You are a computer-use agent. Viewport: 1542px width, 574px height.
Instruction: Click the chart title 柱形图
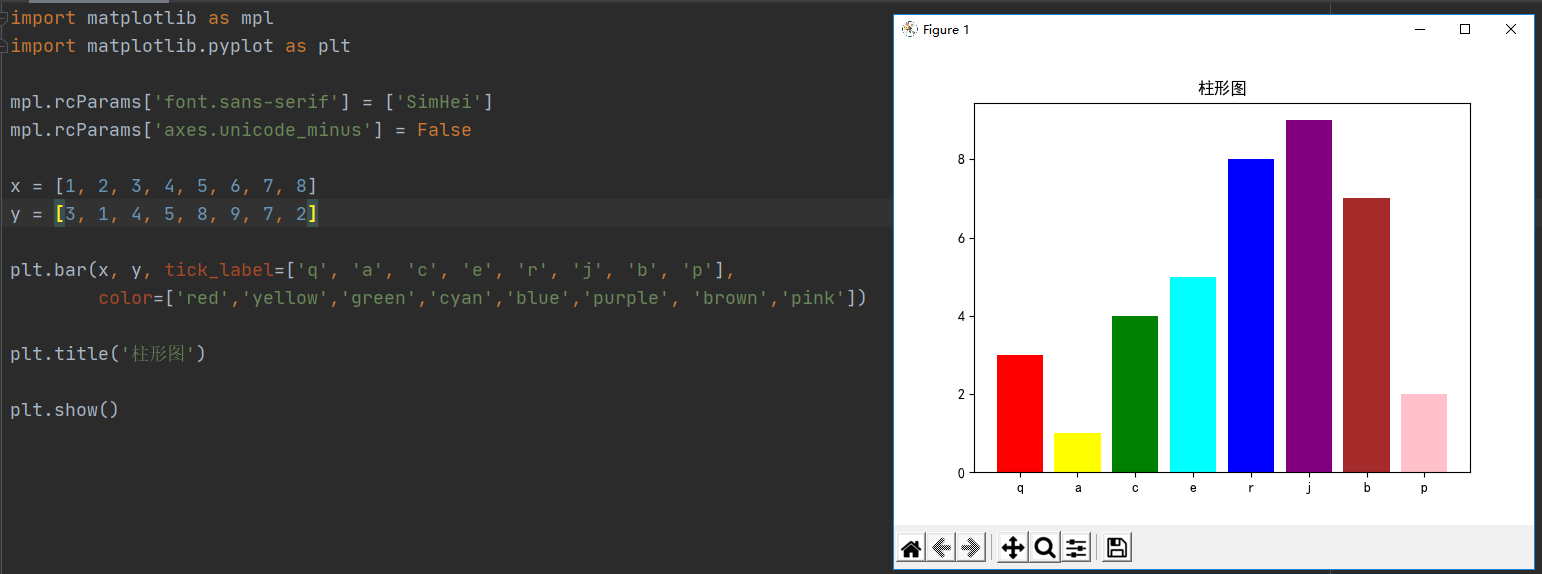click(1222, 89)
